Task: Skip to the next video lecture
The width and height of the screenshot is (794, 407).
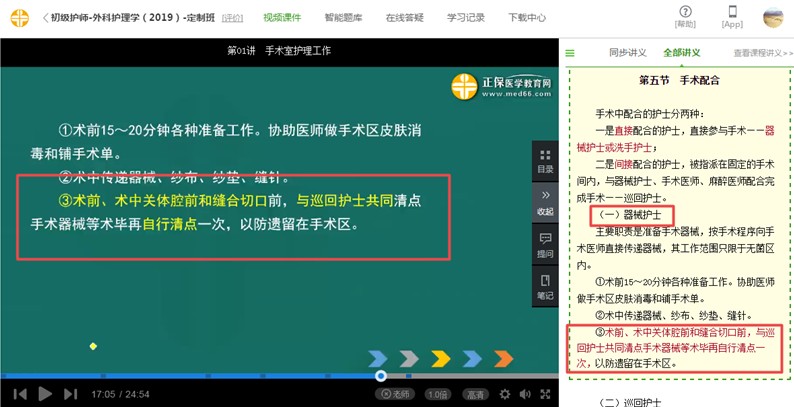Action: pos(69,394)
